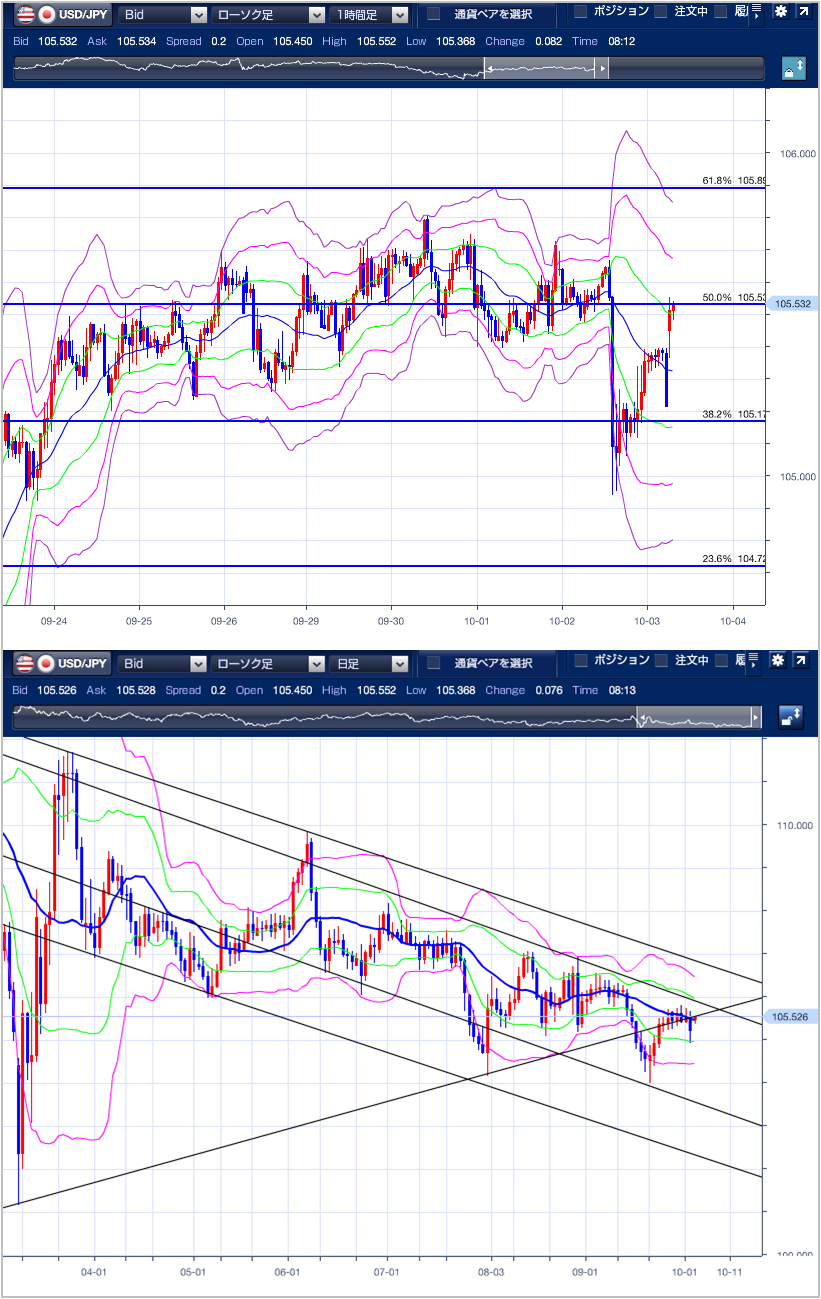
Task: Click the bottom chart's overview scroll right arrow
Action: pos(756,717)
